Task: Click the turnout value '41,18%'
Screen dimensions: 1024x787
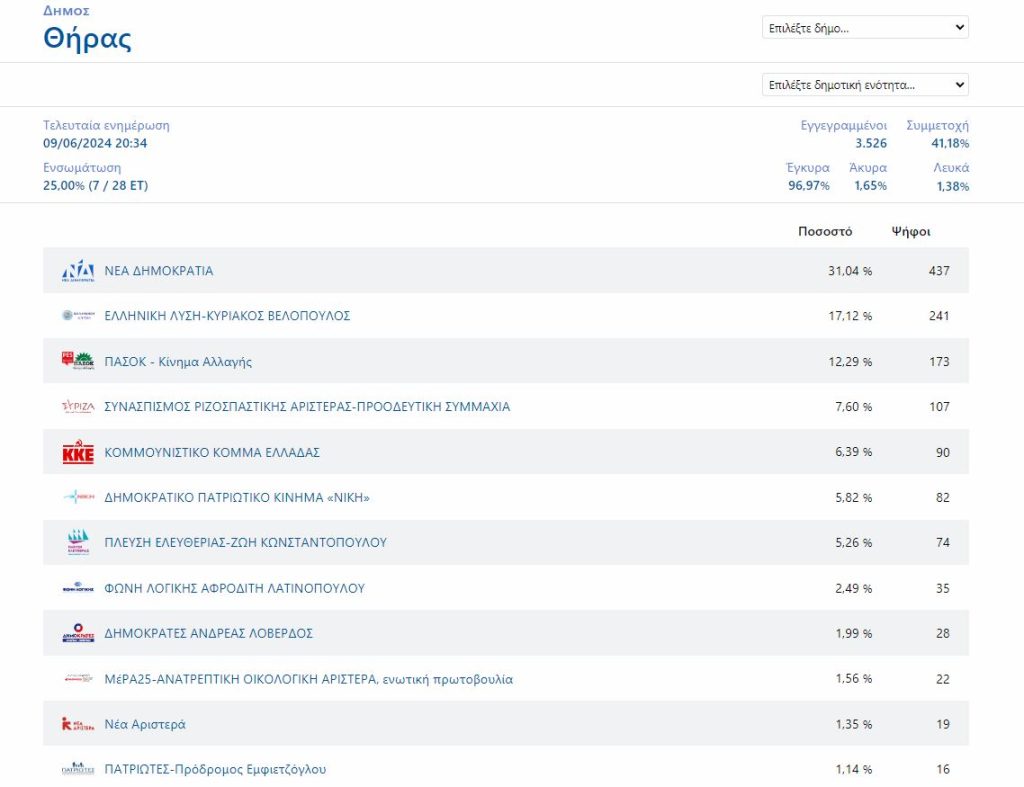Action: click(x=950, y=143)
